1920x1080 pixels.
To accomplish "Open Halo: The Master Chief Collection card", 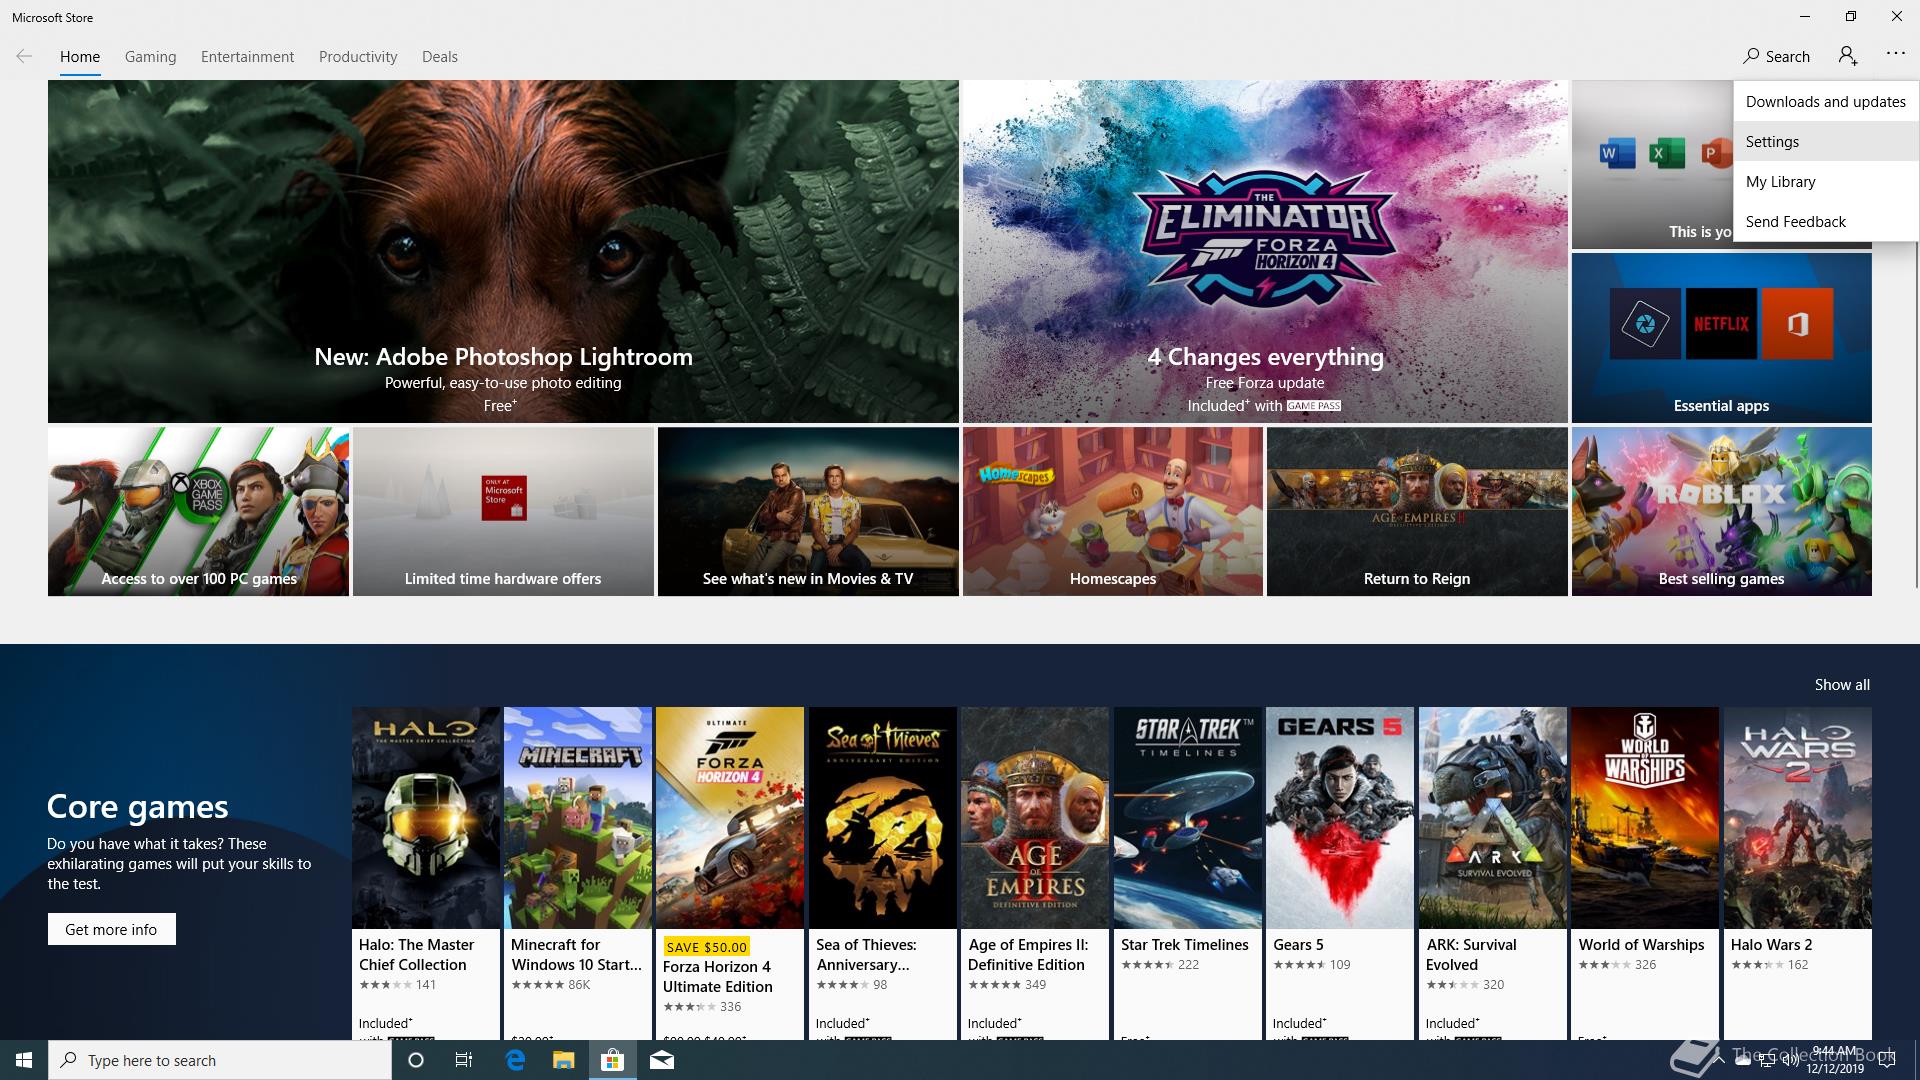I will (x=426, y=873).
